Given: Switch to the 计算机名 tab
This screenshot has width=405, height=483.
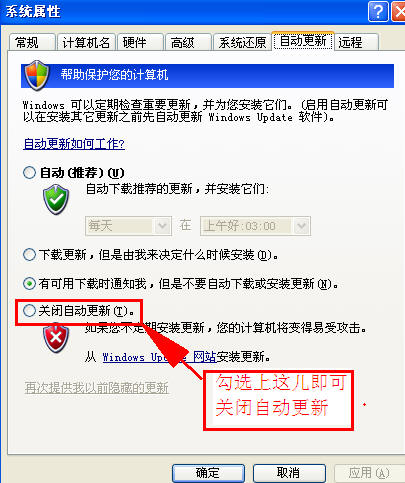Looking at the screenshot, I should (x=86, y=43).
